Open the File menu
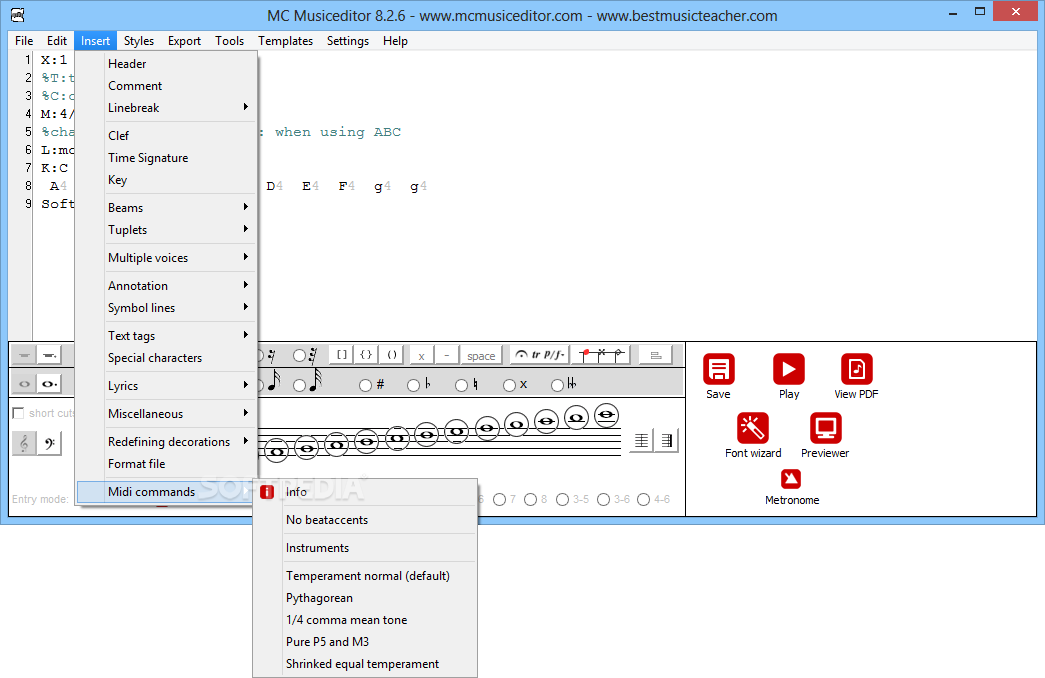This screenshot has width=1045, height=678. coord(24,41)
